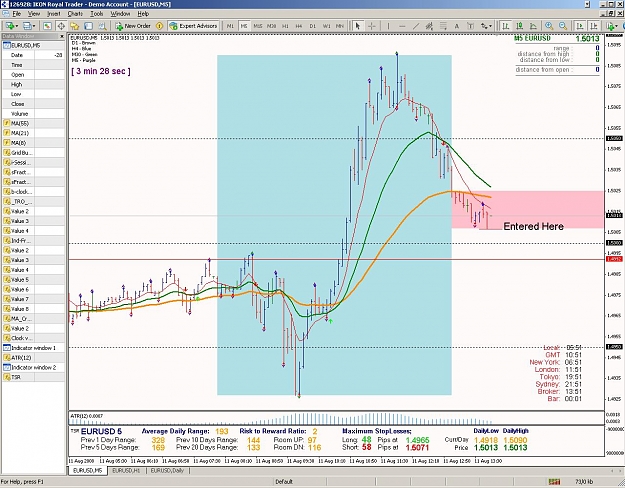Screen dimensions: 625x488
Task: Open the Help menu
Action: 143,14
